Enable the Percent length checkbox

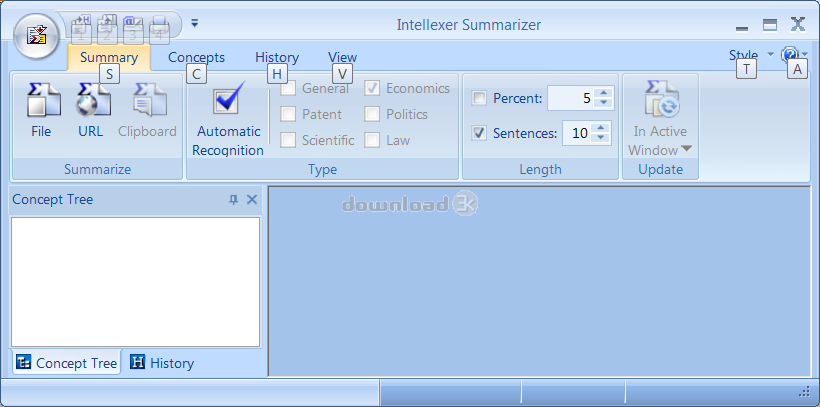pos(479,98)
